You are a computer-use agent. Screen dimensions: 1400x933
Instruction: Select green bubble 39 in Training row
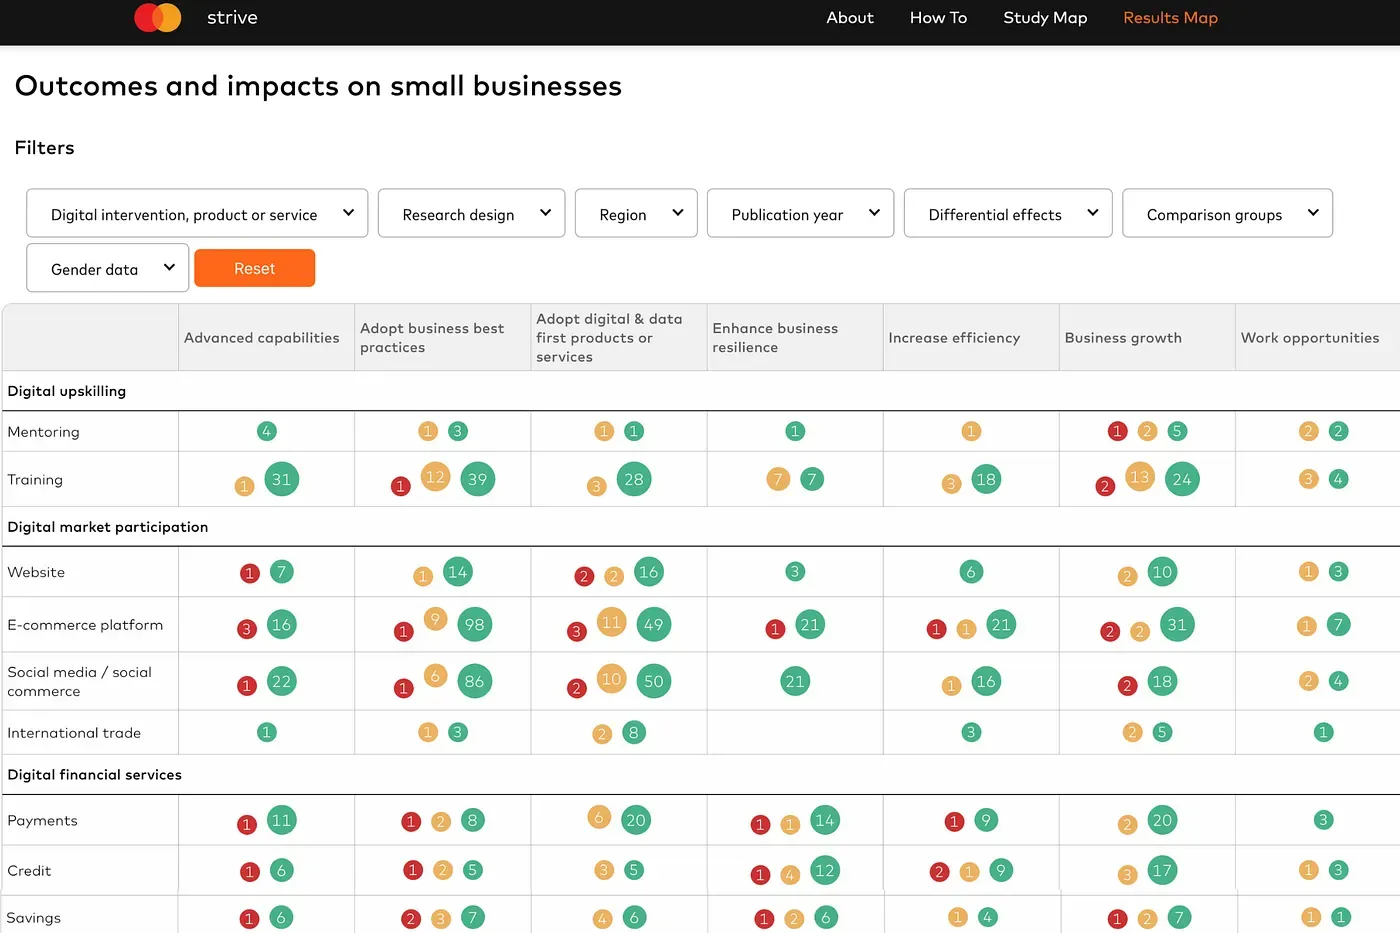pyautogui.click(x=477, y=480)
